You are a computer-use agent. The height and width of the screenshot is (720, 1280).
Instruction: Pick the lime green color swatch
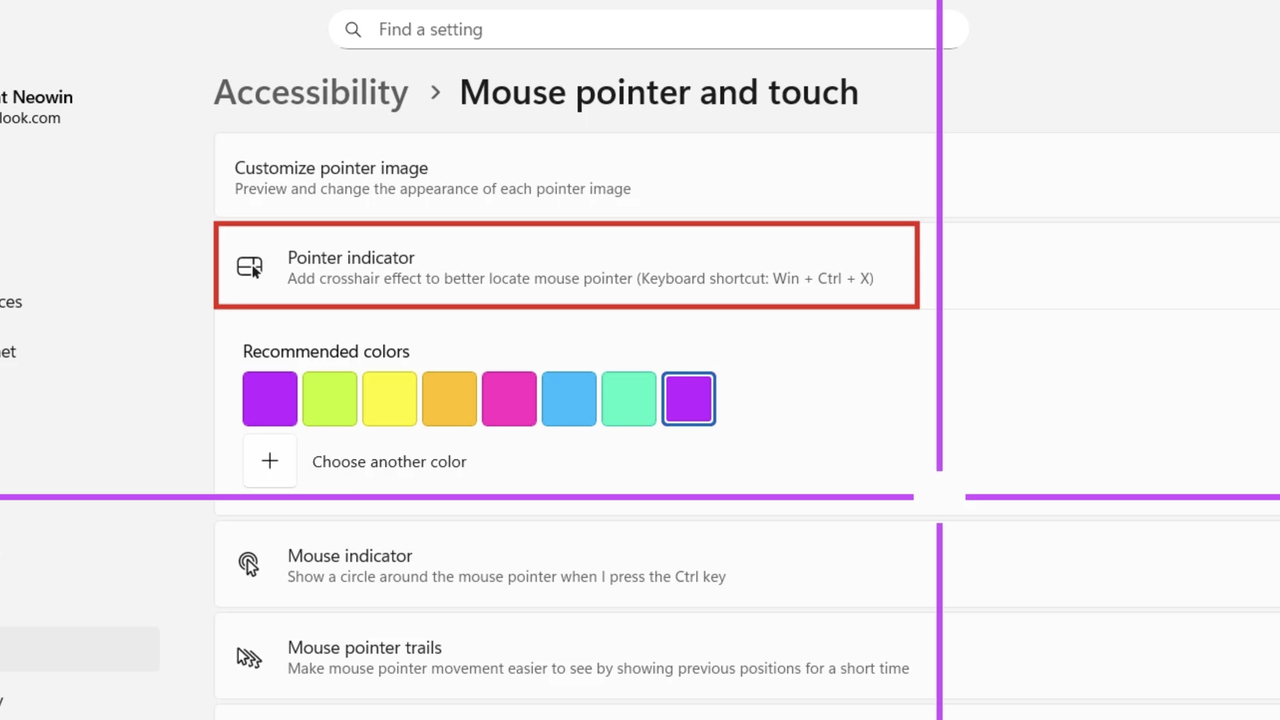pos(330,399)
